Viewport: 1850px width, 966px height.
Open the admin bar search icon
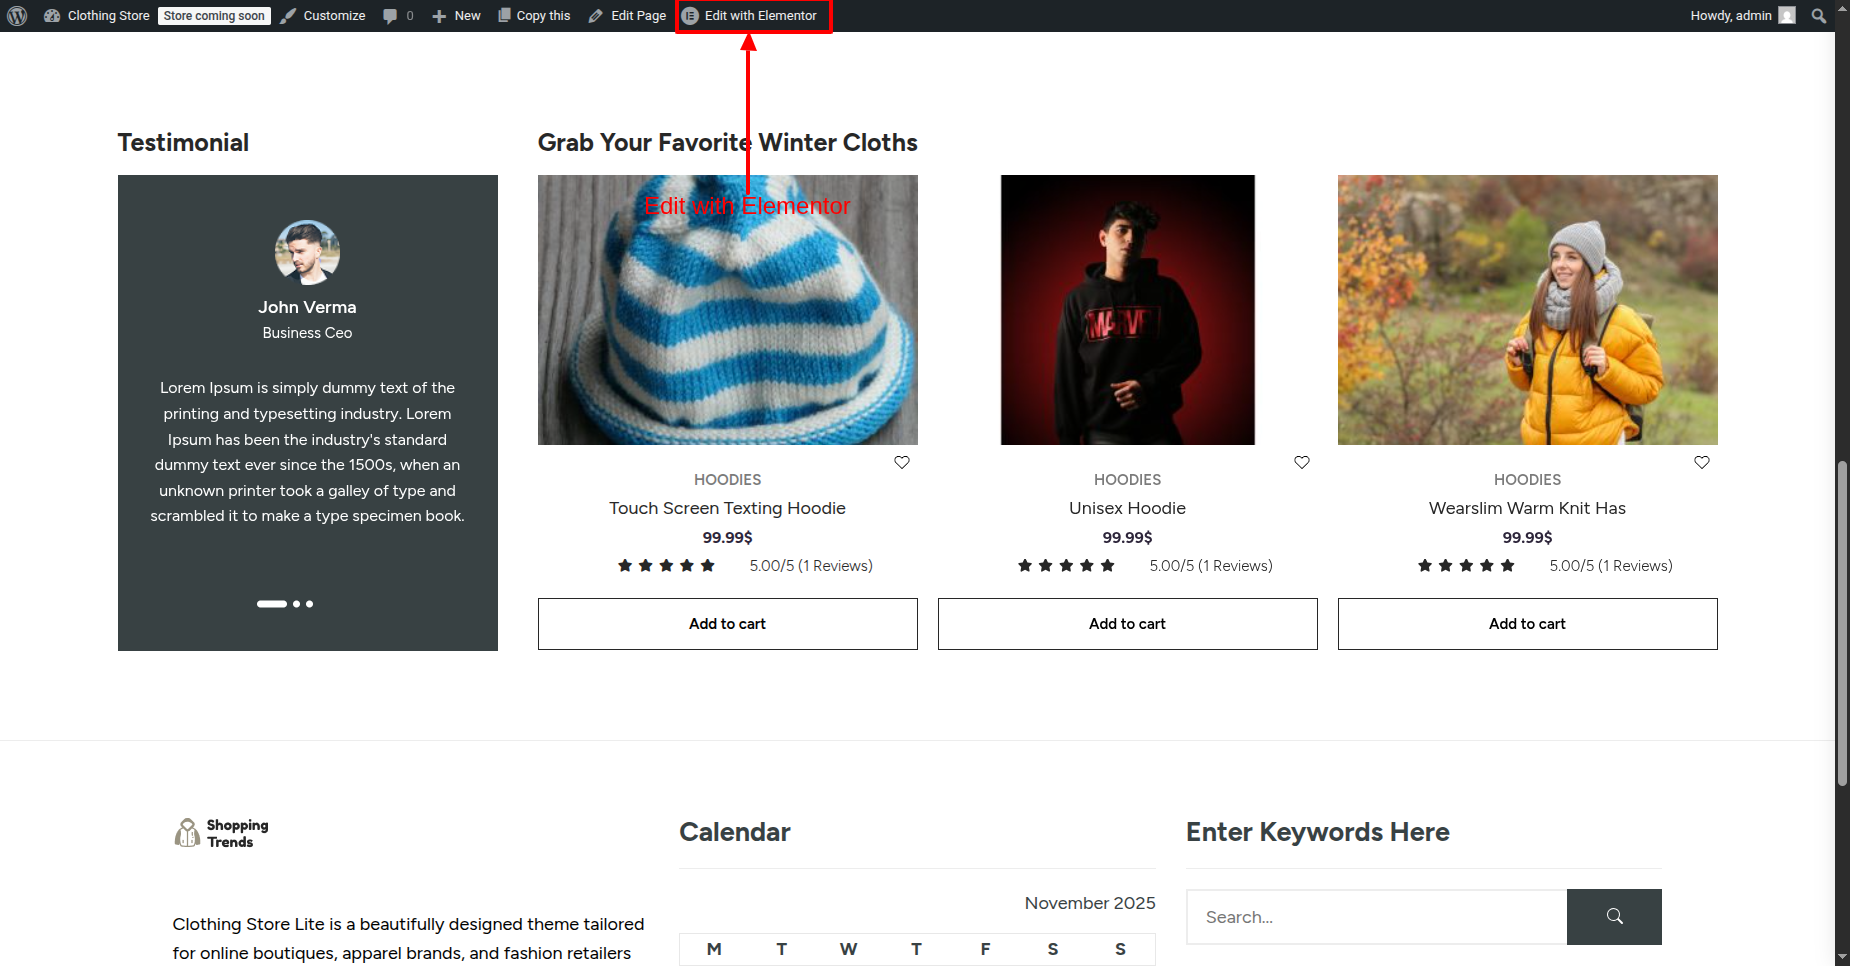click(x=1818, y=16)
